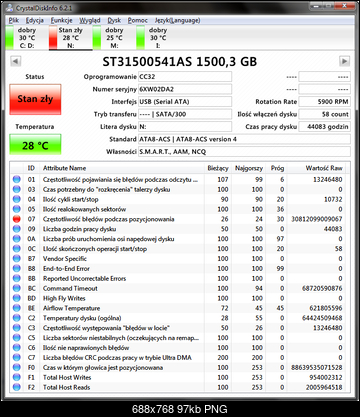The image size is (360, 417).
Task: Click the Temperatury dysku (ogólna) row name
Action: point(82,318)
